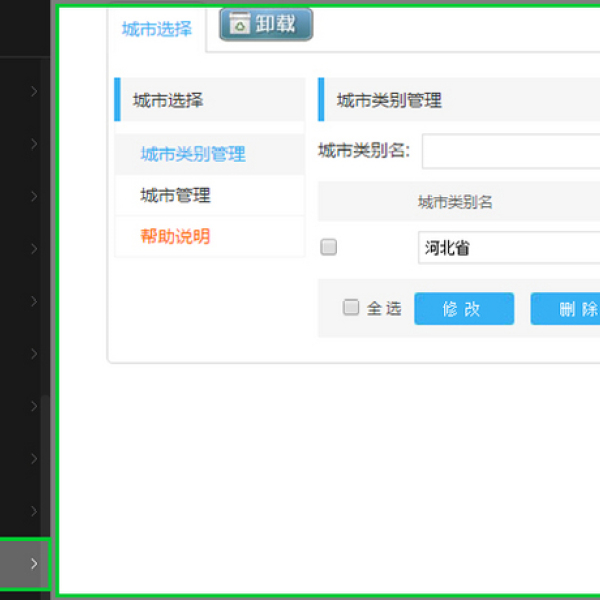Expand the topmost chevron in dark sidebar
This screenshot has width=600, height=600.
point(34,91)
